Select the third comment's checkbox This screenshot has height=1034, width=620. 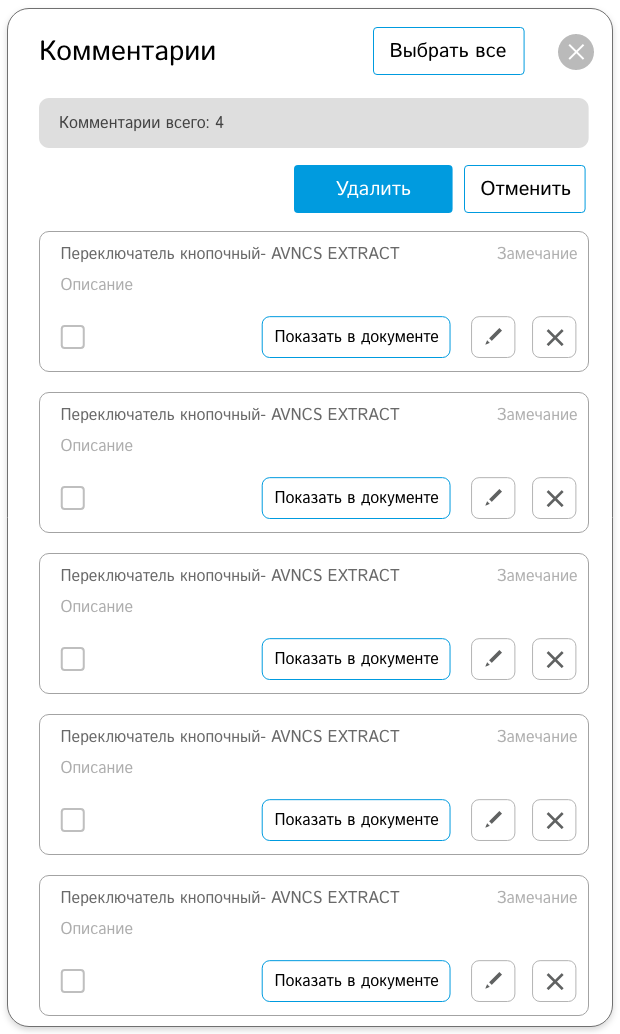pos(73,659)
